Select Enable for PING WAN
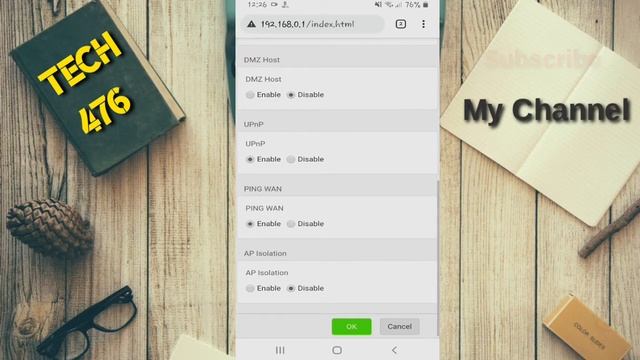 pyautogui.click(x=250, y=224)
